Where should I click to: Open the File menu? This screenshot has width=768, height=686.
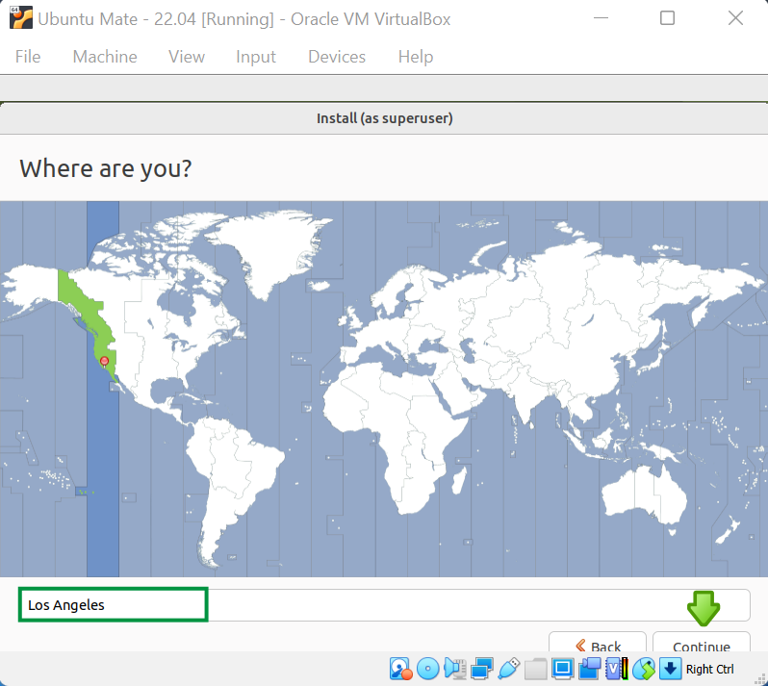pyautogui.click(x=27, y=57)
